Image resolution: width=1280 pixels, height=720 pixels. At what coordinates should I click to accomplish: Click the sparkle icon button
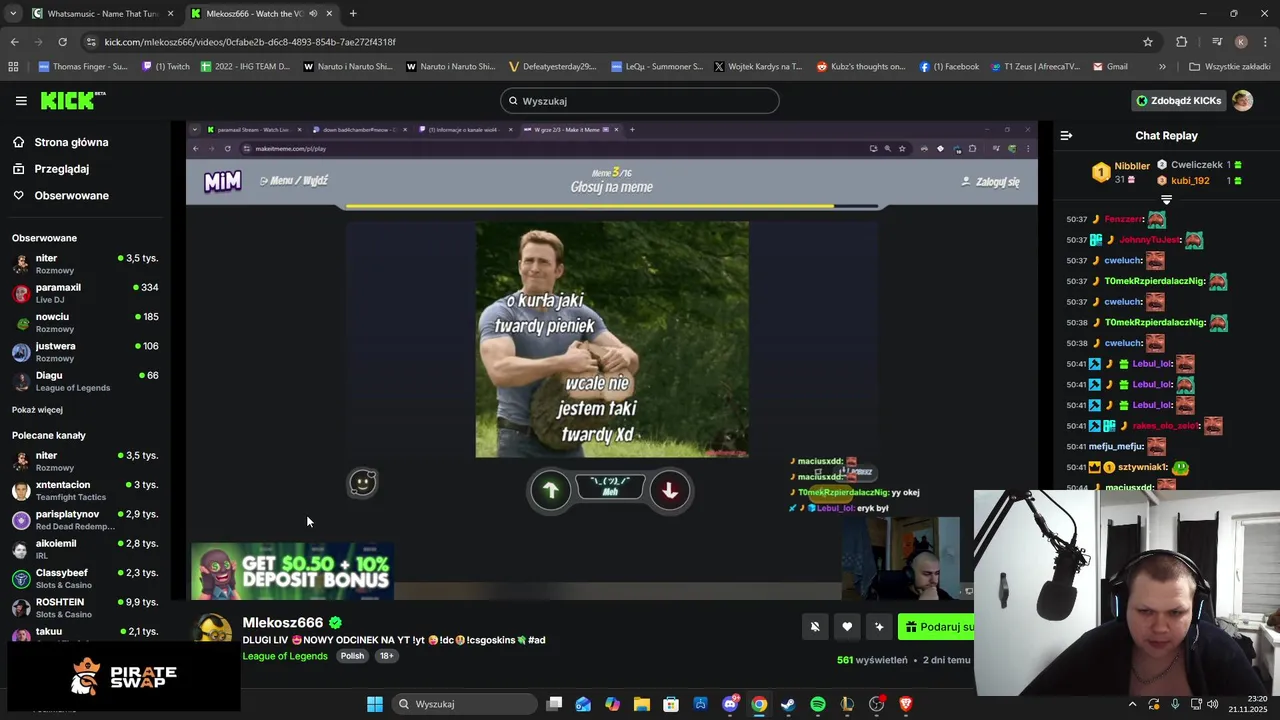tap(879, 627)
